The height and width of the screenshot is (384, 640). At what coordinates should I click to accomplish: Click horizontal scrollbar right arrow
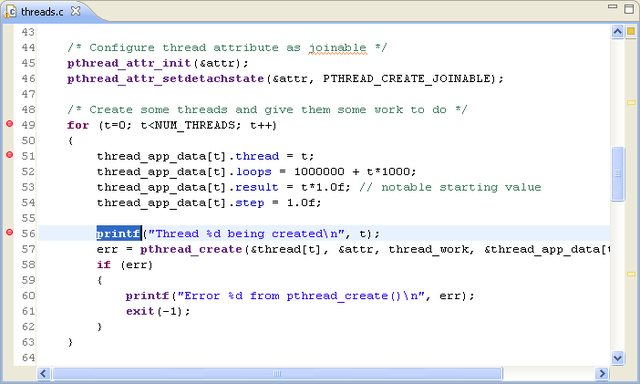pyautogui.click(x=602, y=373)
